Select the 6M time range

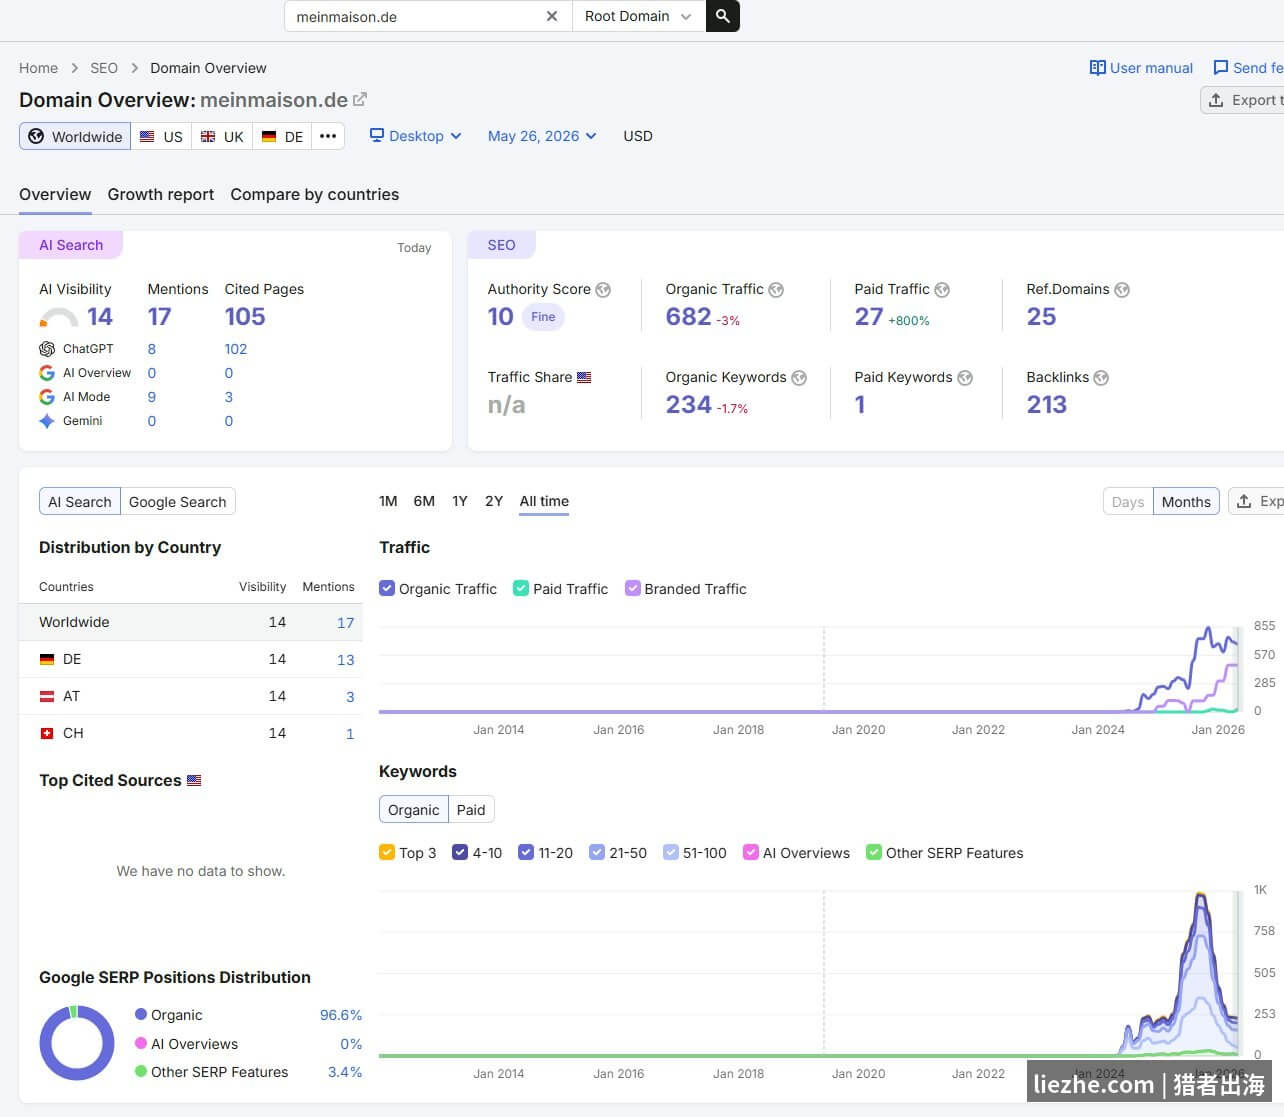click(x=424, y=501)
